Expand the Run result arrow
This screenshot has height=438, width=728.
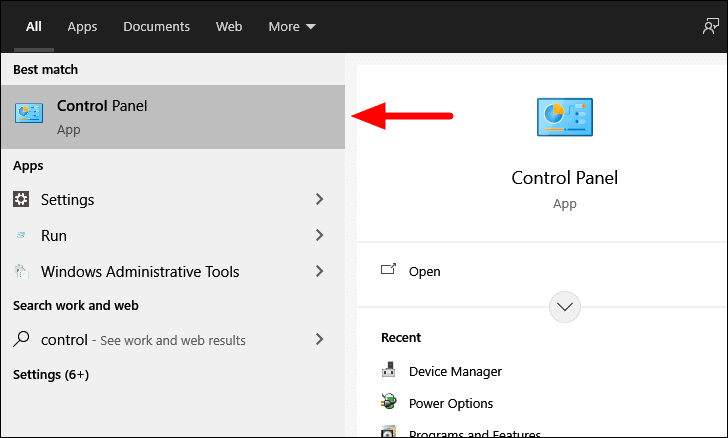pos(319,235)
